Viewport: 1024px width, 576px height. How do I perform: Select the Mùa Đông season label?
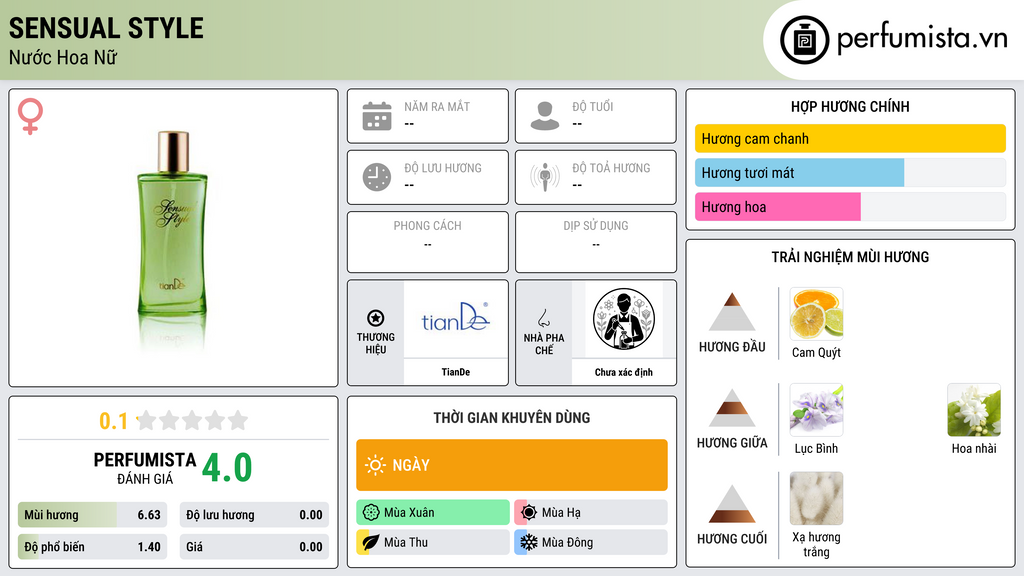click(x=568, y=542)
